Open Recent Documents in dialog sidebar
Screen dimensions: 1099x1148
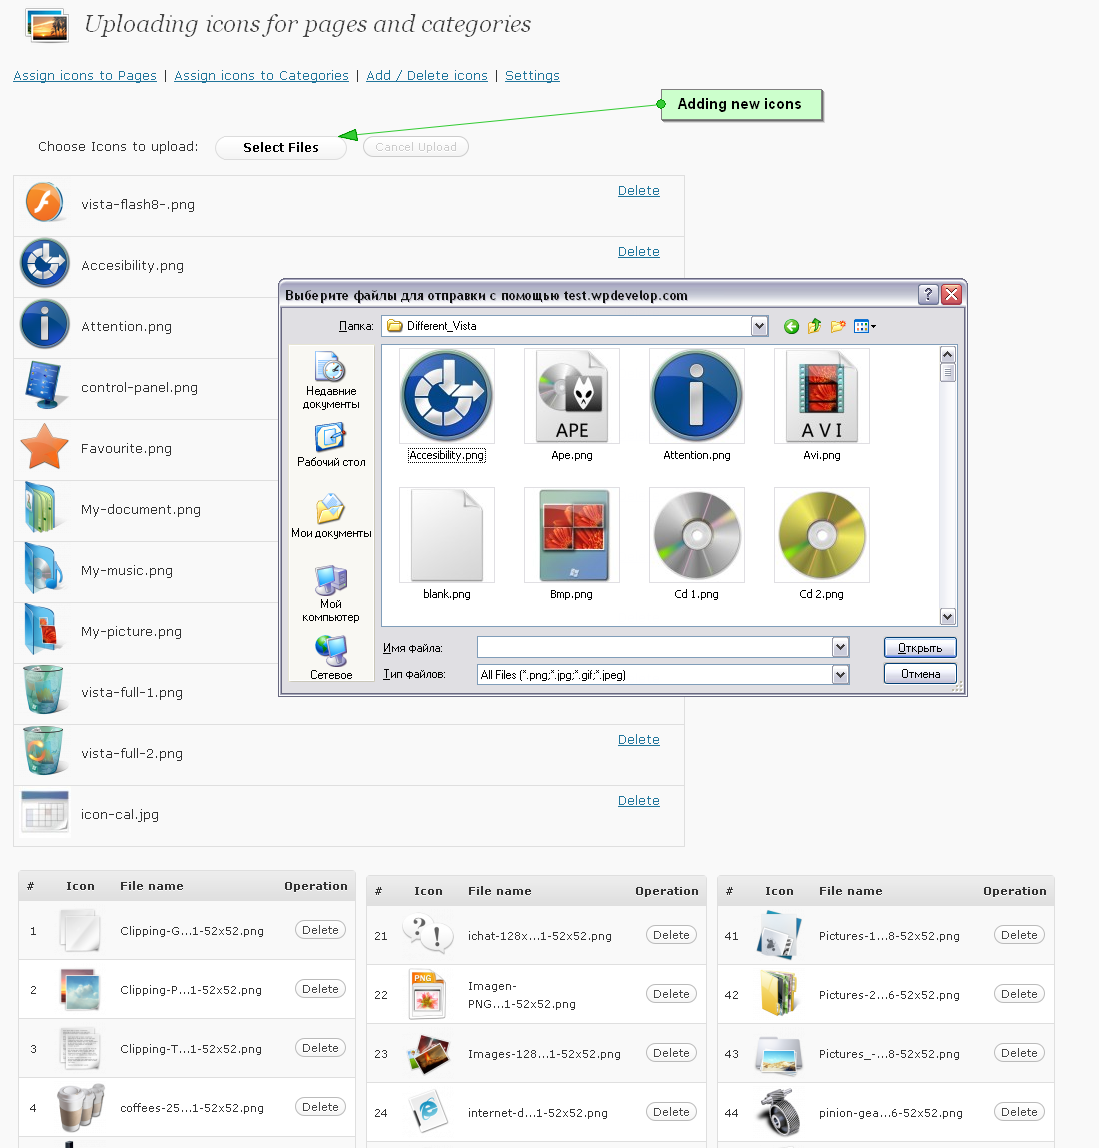(x=331, y=381)
